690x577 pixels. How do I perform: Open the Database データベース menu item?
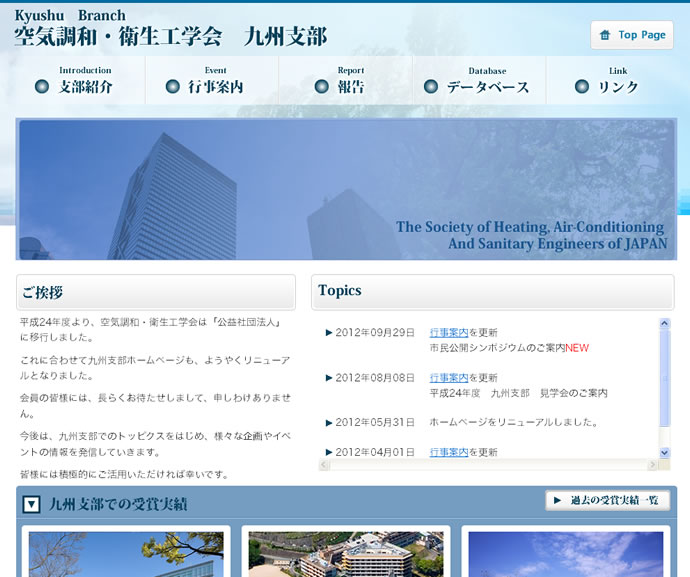tap(479, 80)
